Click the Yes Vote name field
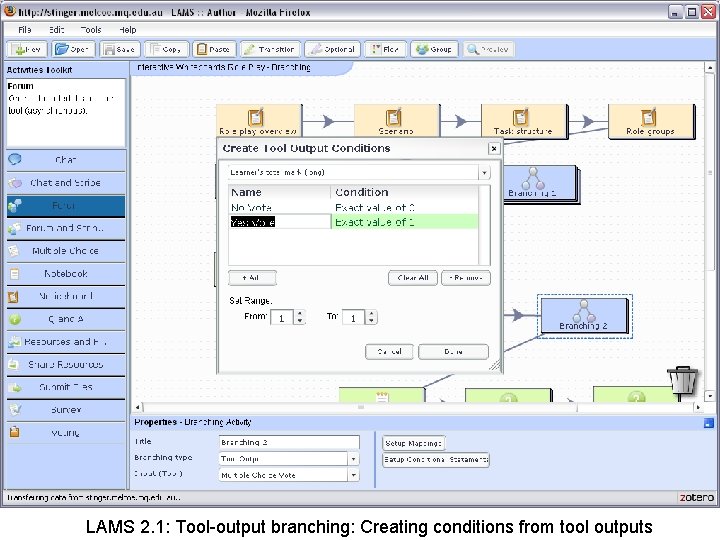 pyautogui.click(x=280, y=222)
